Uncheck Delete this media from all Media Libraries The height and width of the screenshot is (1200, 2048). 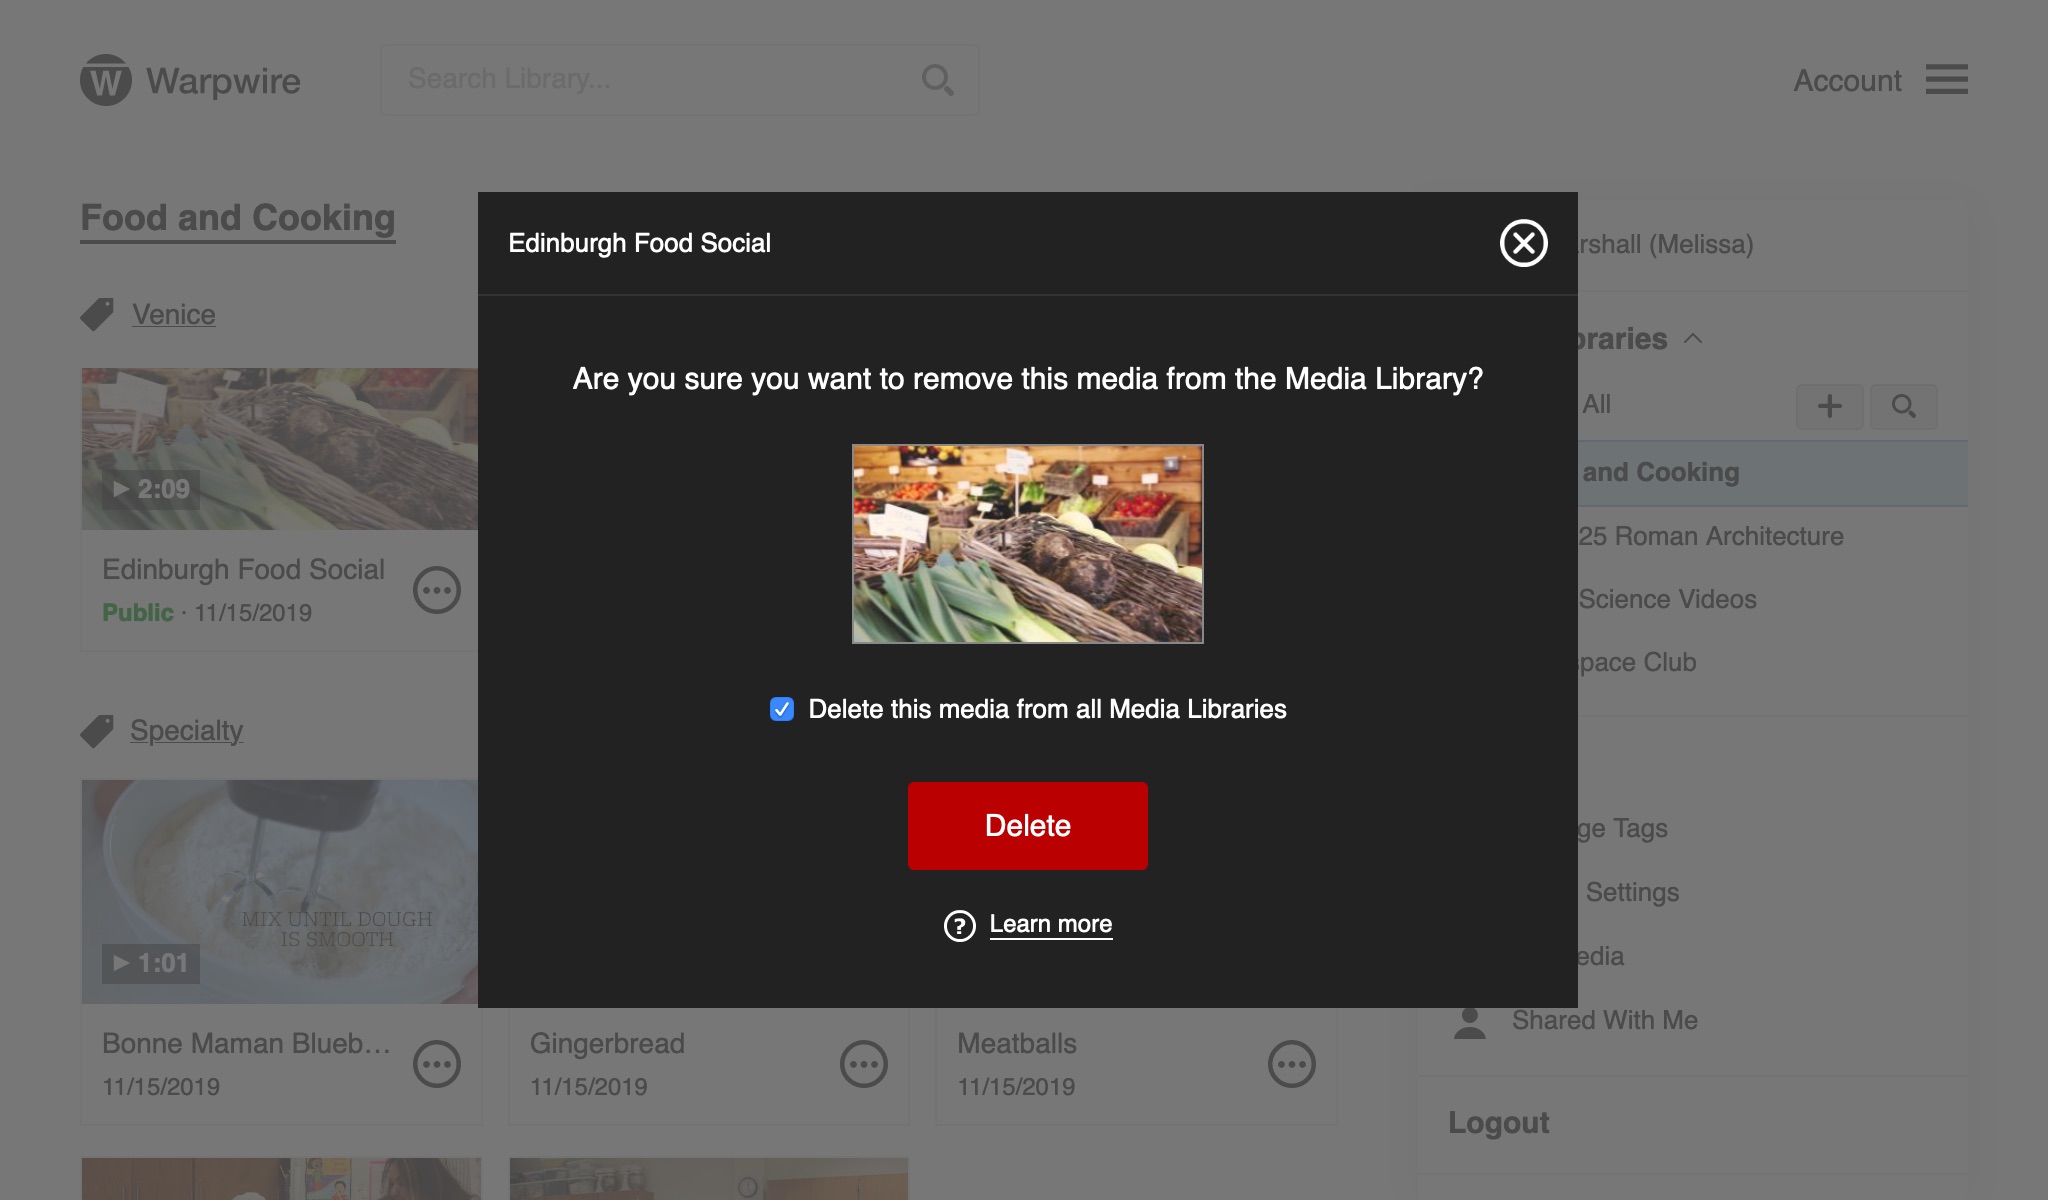pyautogui.click(x=782, y=709)
